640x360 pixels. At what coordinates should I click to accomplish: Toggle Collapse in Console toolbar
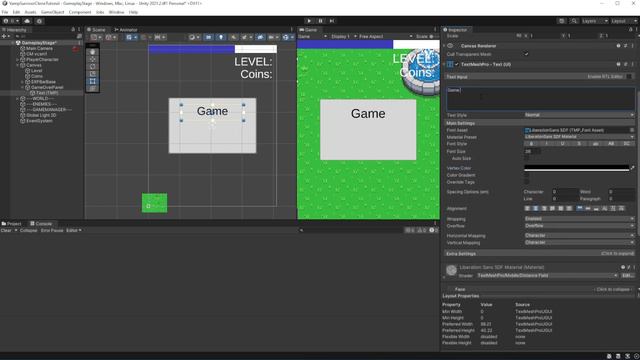tap(29, 230)
